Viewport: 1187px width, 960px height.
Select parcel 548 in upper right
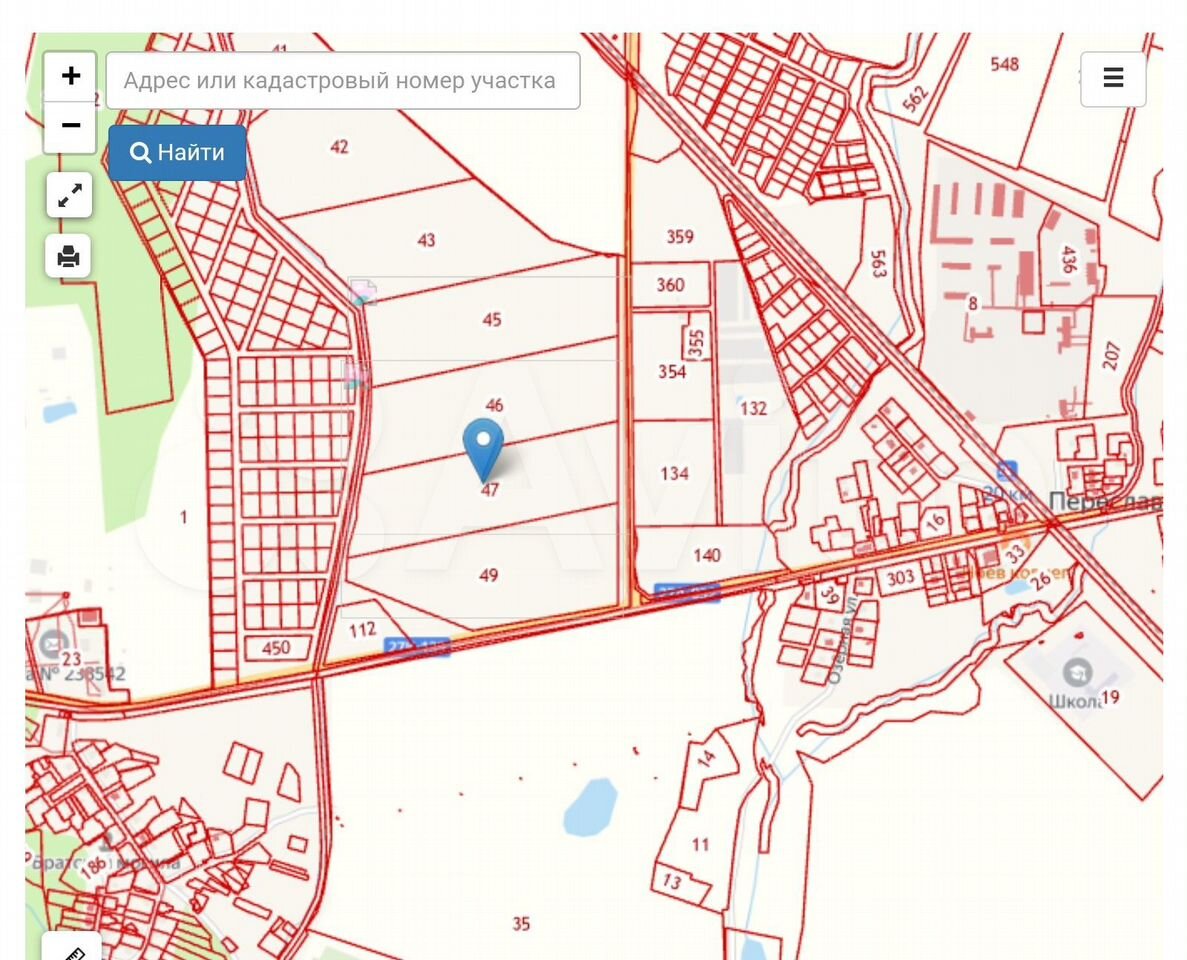click(1004, 65)
